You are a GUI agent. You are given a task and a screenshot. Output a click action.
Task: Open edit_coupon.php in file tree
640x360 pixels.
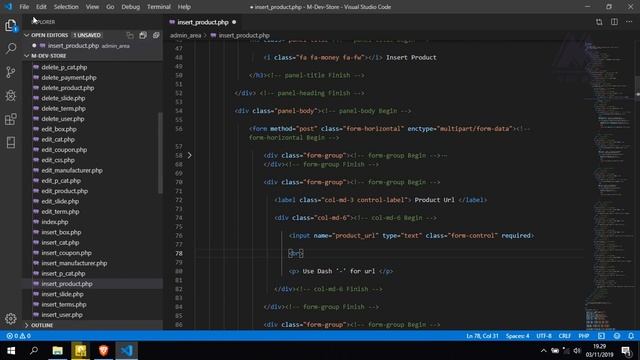click(93, 150)
